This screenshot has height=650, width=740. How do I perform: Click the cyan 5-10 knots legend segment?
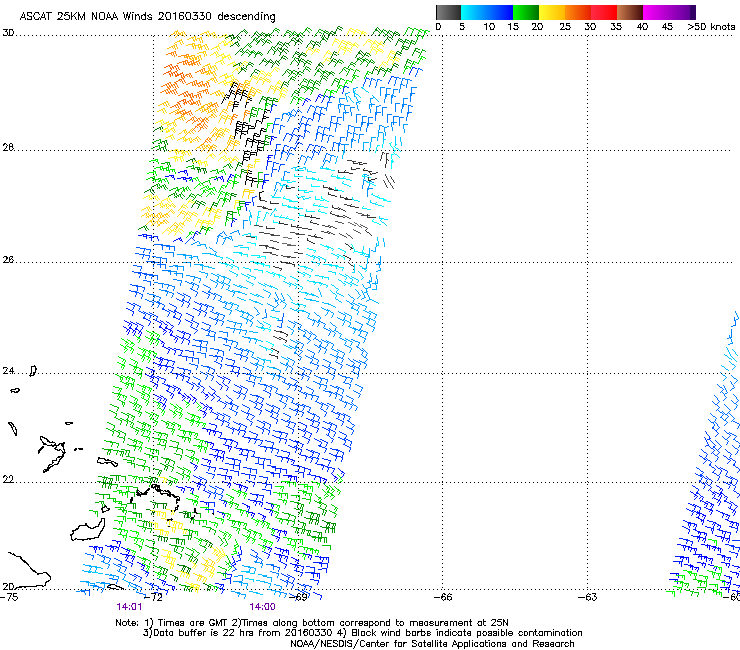point(474,12)
